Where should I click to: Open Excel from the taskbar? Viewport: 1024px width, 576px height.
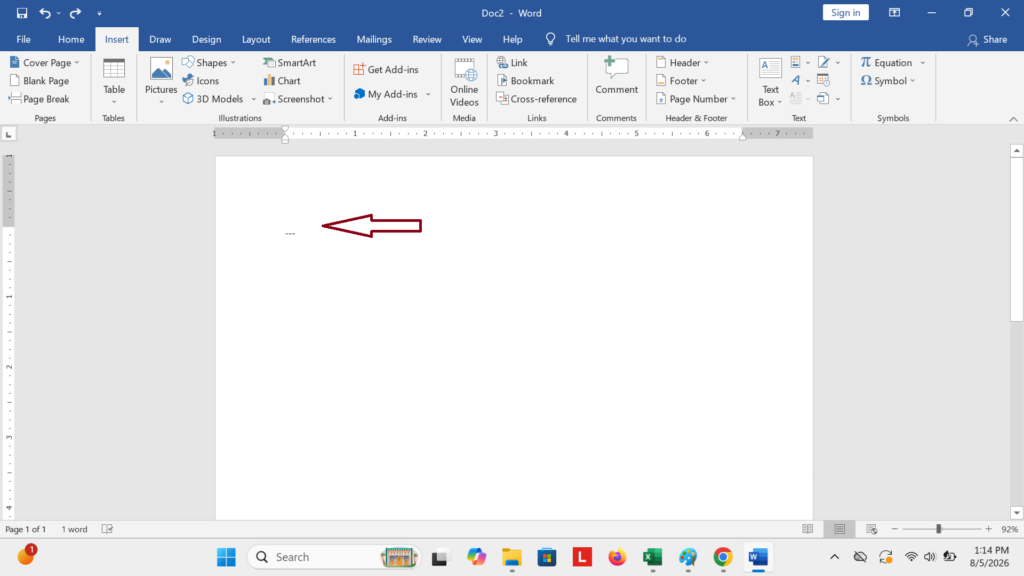[652, 557]
